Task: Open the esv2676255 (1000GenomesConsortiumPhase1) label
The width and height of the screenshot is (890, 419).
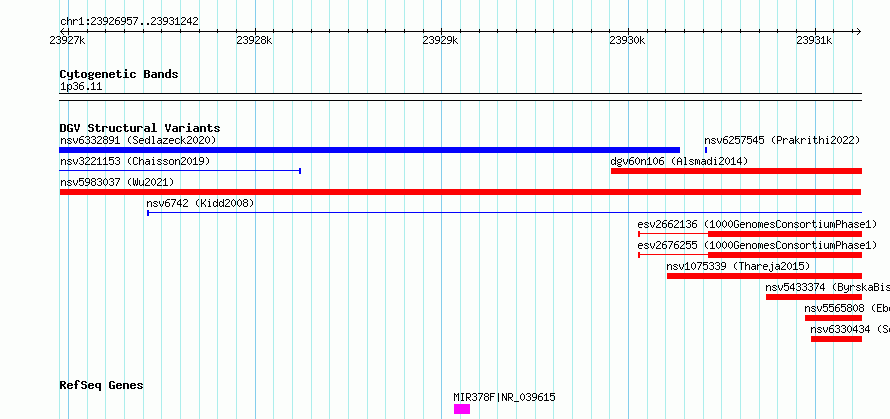Action: pyautogui.click(x=757, y=245)
